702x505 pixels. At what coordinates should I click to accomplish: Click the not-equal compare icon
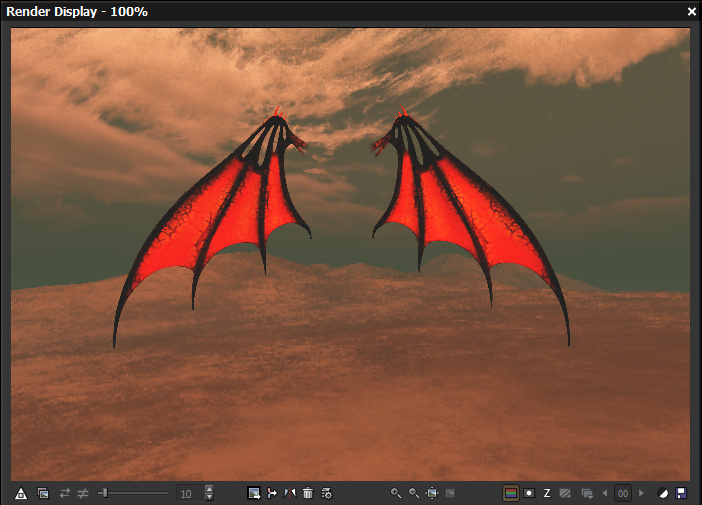click(x=83, y=493)
